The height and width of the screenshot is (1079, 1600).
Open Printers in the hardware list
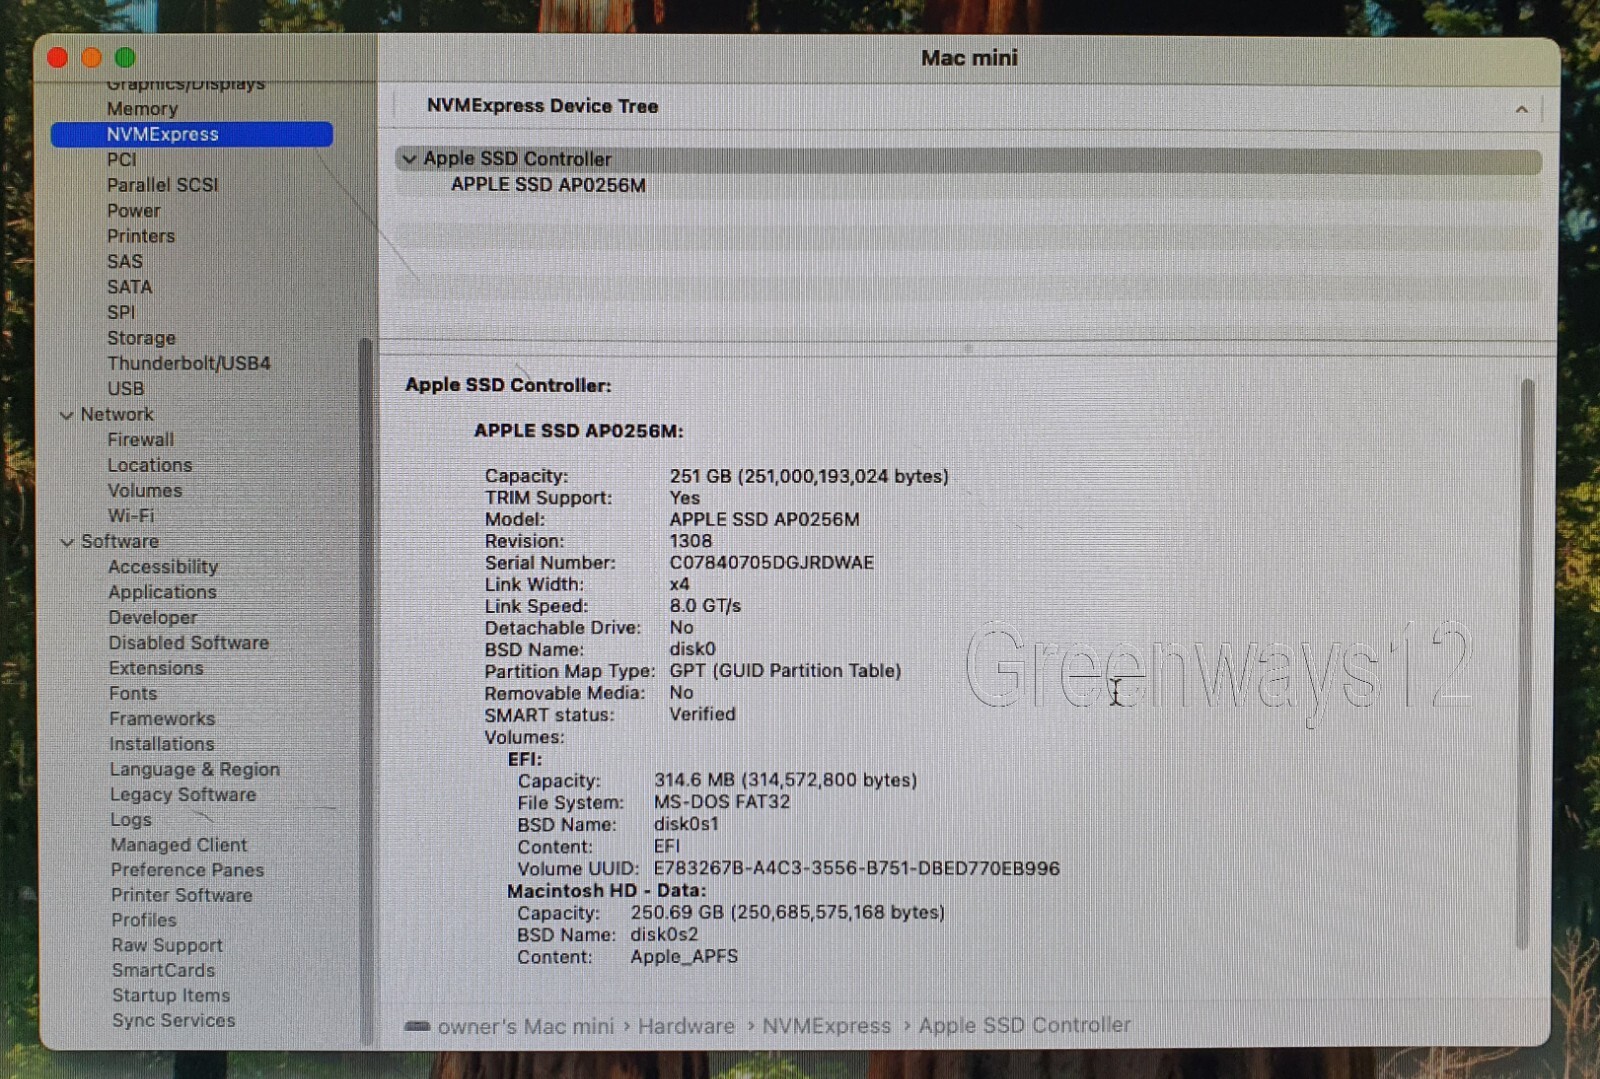point(141,236)
